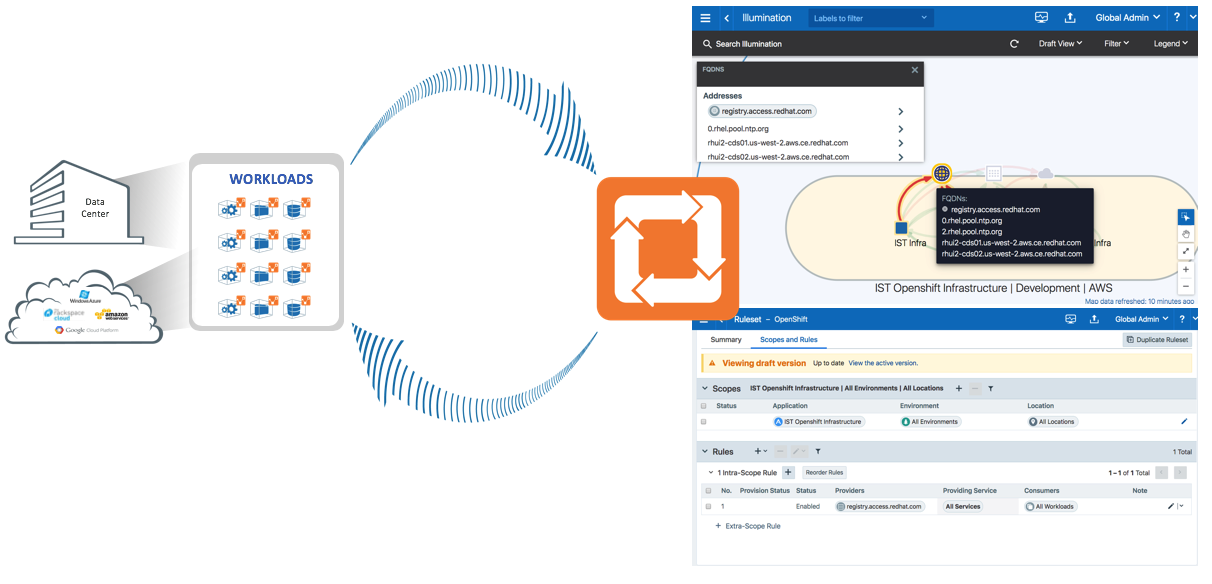This screenshot has height=584, width=1212.
Task: Open the Labels to filter dropdown
Action: [870, 18]
